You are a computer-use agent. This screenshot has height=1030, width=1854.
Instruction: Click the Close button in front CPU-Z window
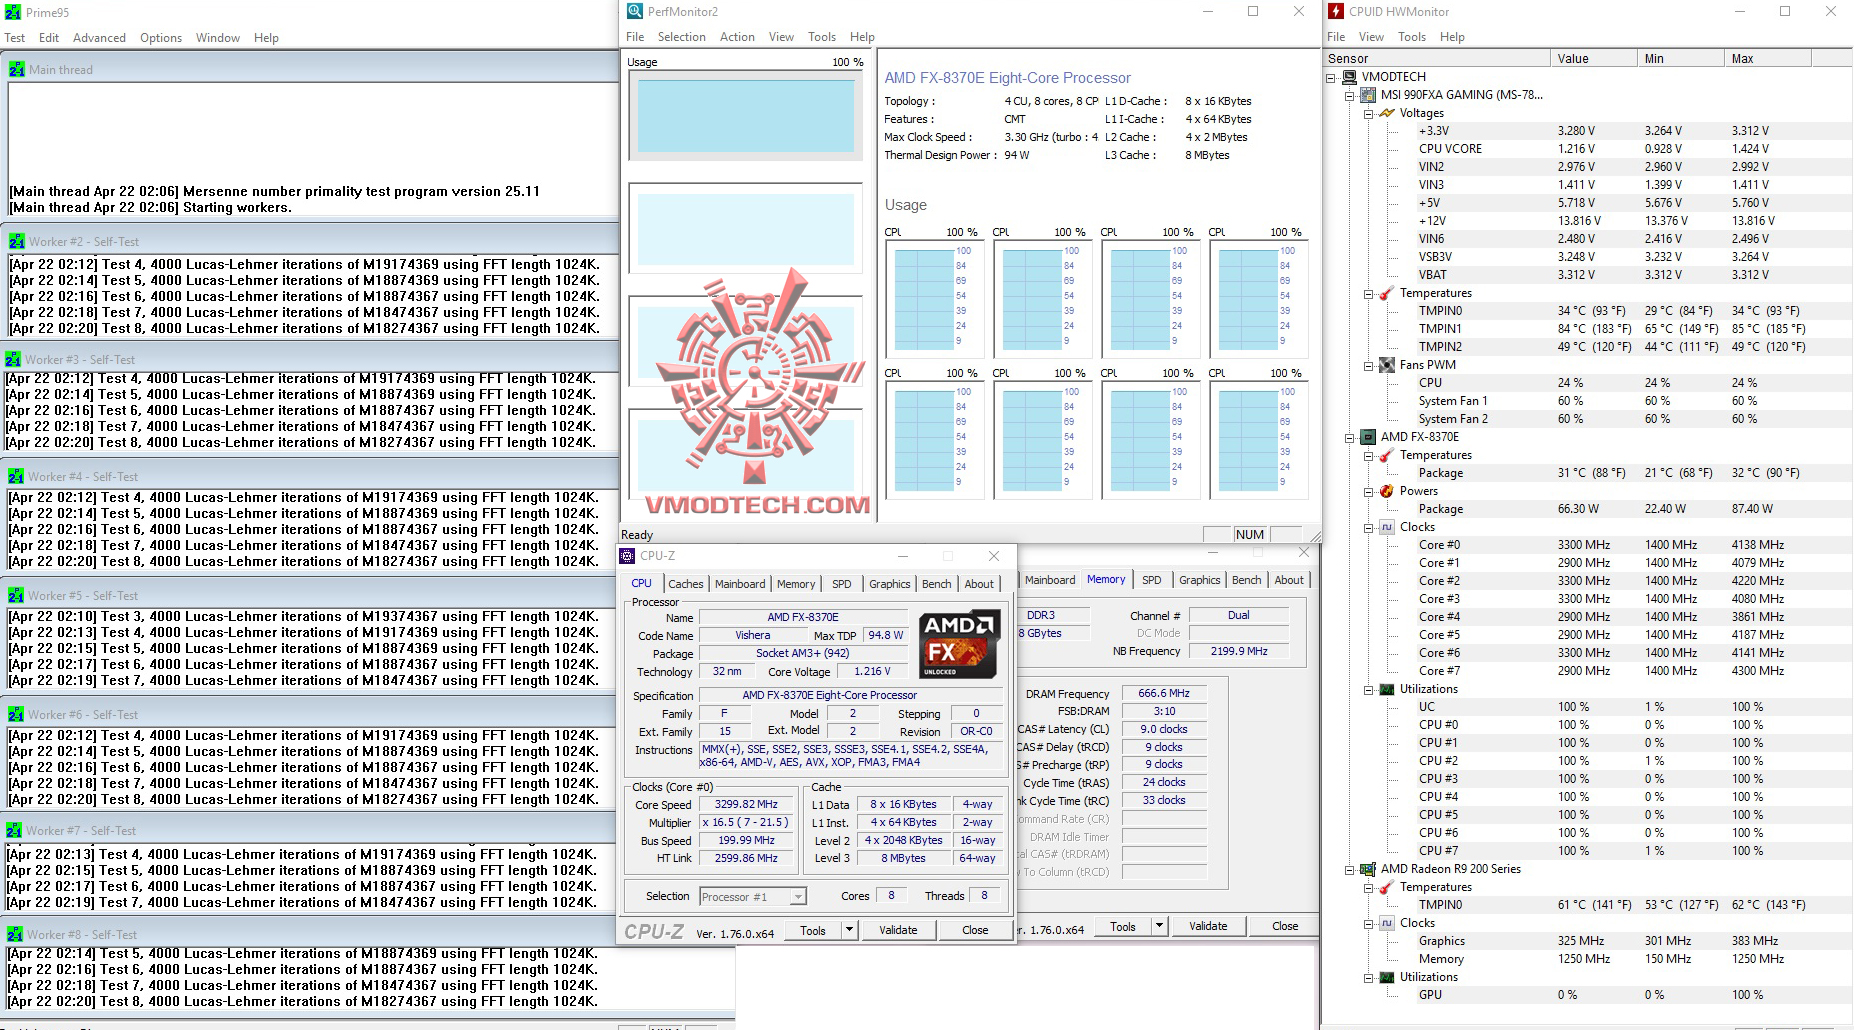click(x=975, y=930)
